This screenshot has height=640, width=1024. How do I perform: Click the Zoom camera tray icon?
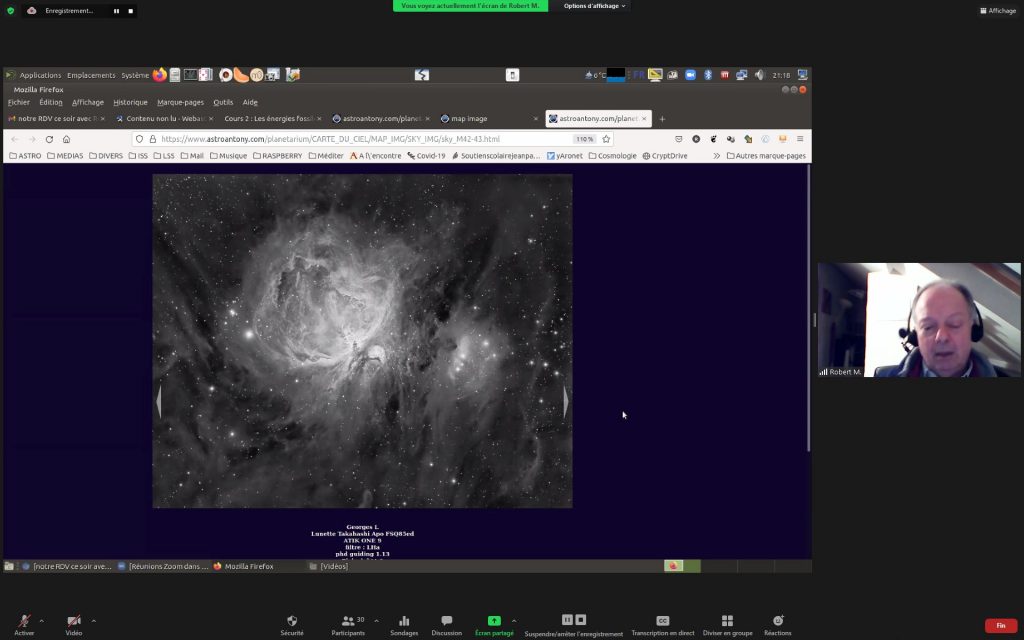tap(690, 75)
